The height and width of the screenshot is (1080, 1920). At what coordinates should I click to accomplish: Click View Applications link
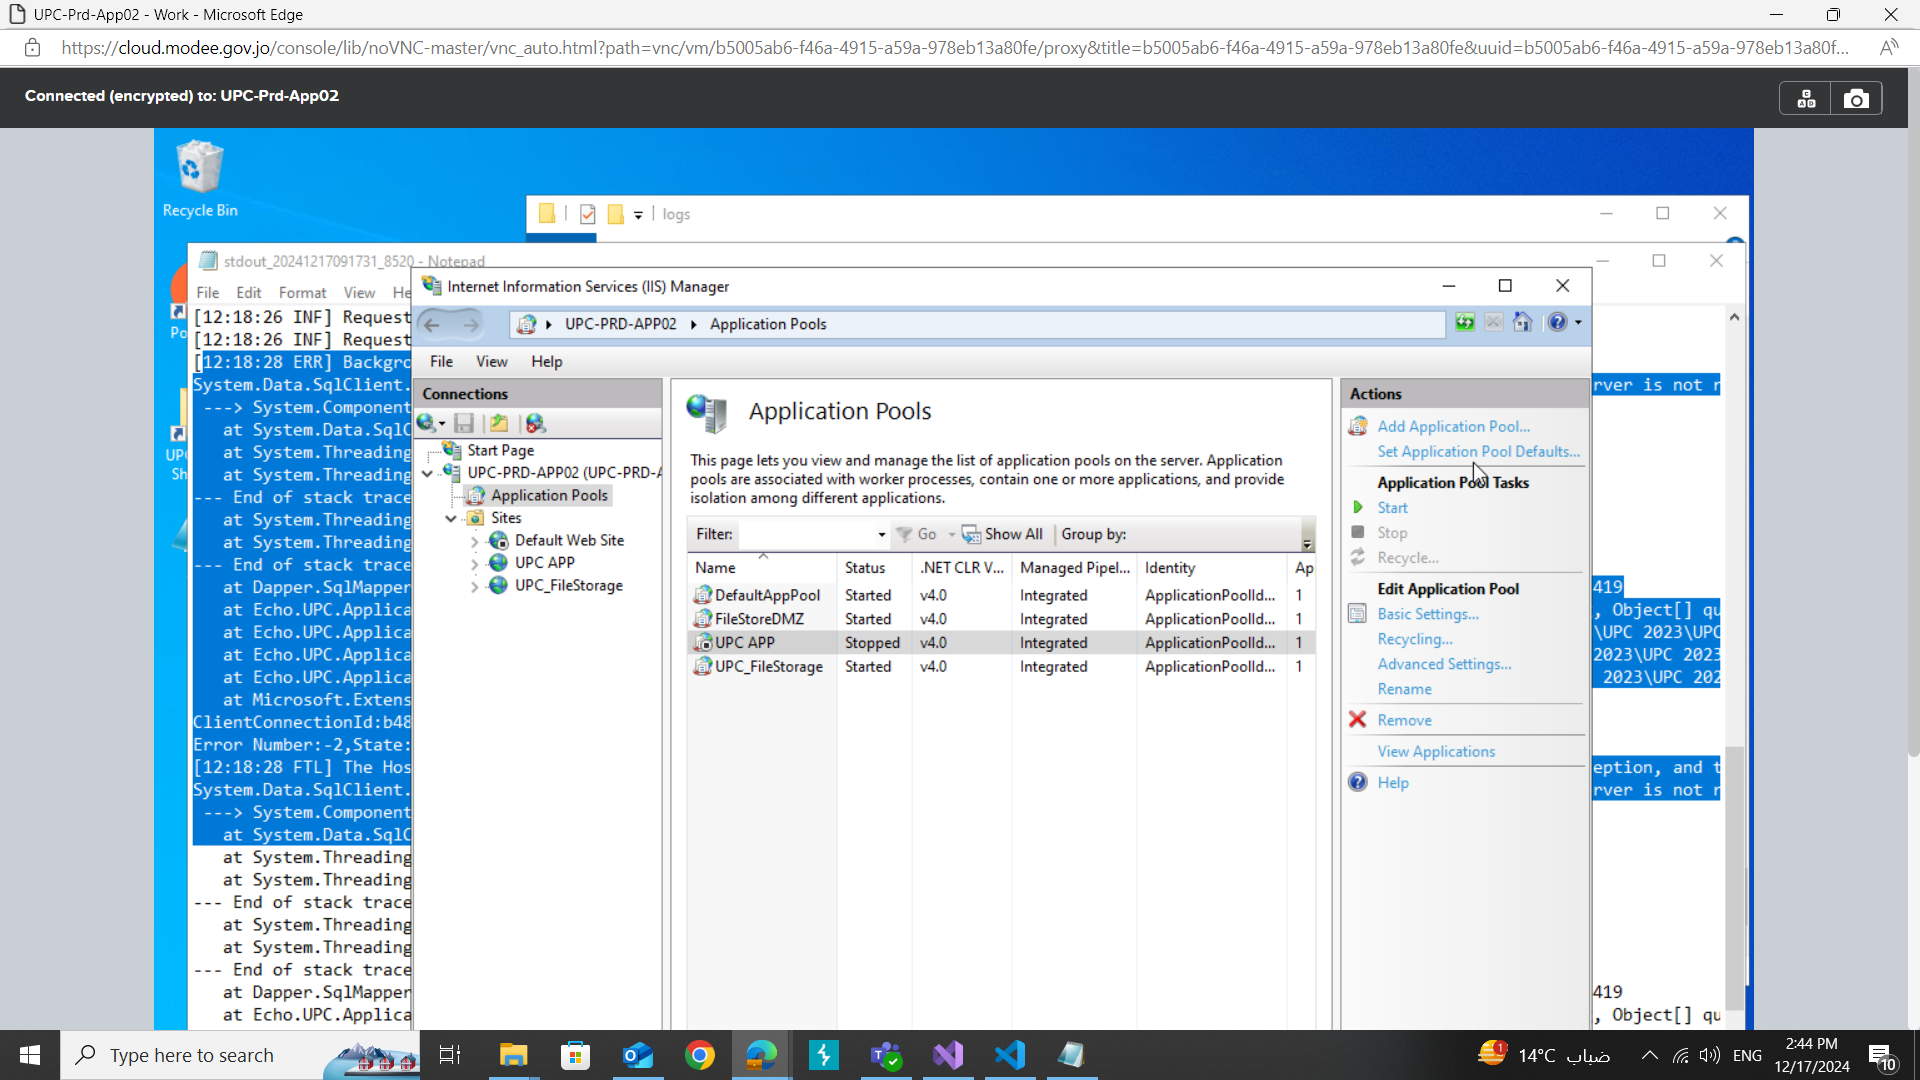pyautogui.click(x=1436, y=751)
